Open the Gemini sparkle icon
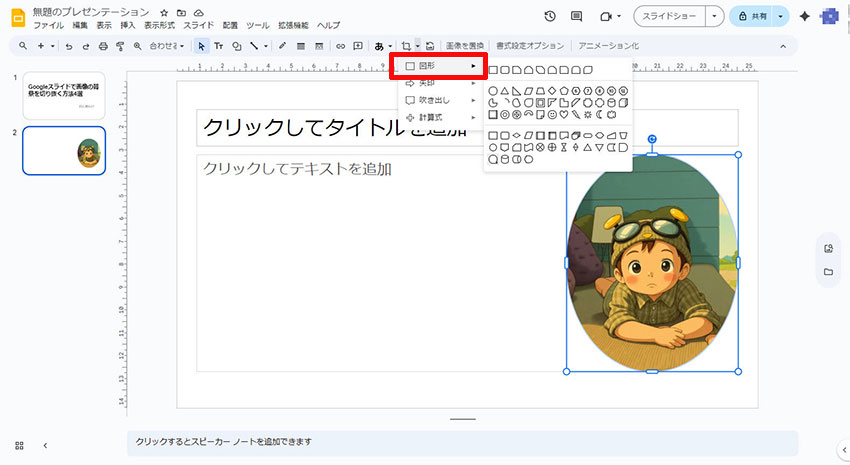The image size is (850, 465). 804,16
